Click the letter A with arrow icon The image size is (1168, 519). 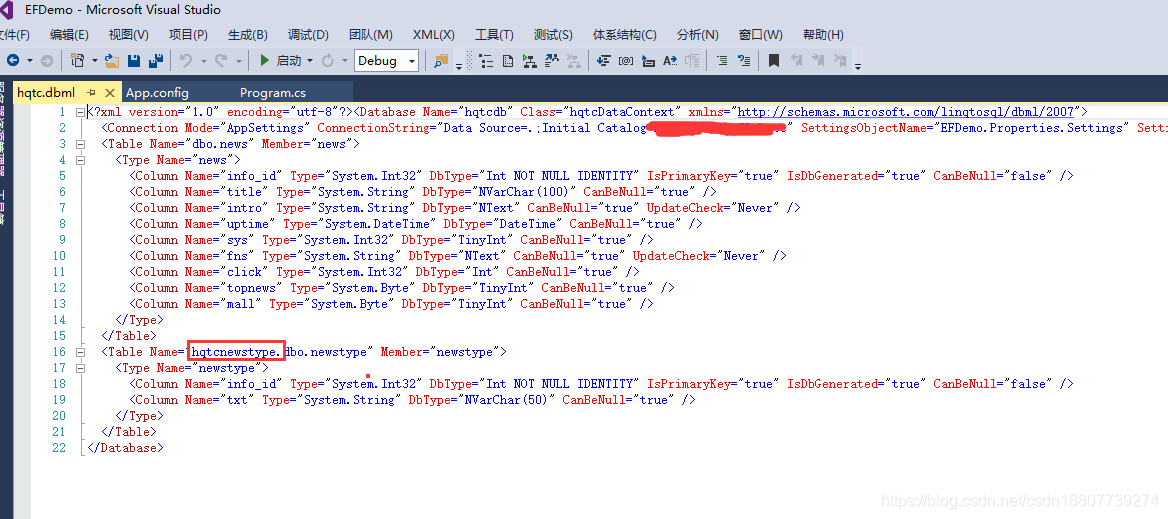(670, 61)
